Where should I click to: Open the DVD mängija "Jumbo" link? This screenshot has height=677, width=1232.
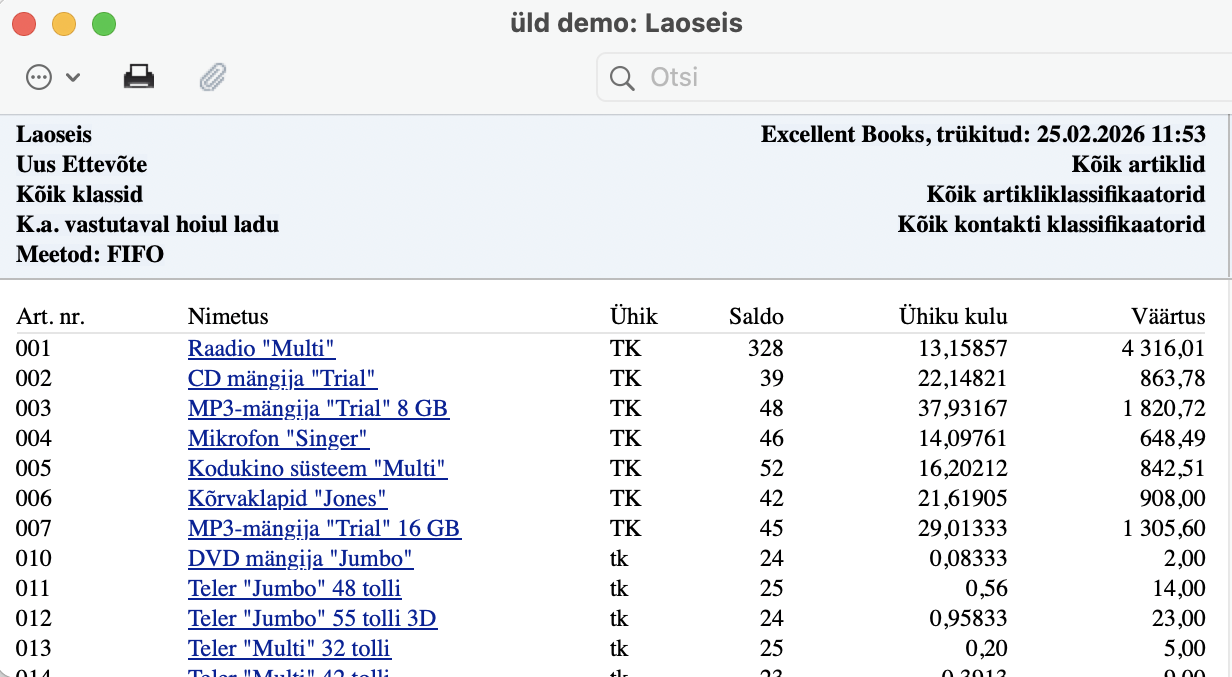click(x=300, y=558)
